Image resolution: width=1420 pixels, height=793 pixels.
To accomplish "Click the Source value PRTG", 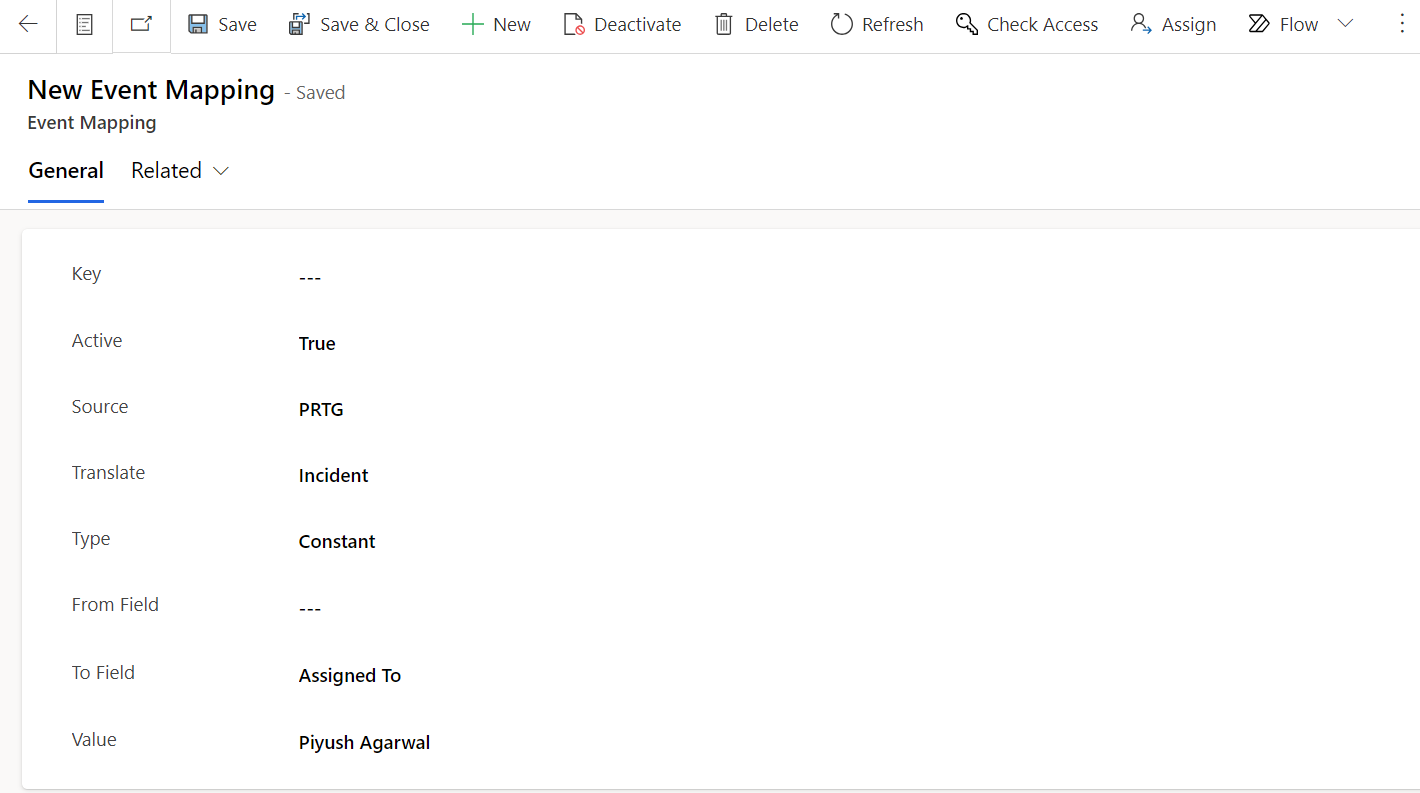I will point(321,409).
